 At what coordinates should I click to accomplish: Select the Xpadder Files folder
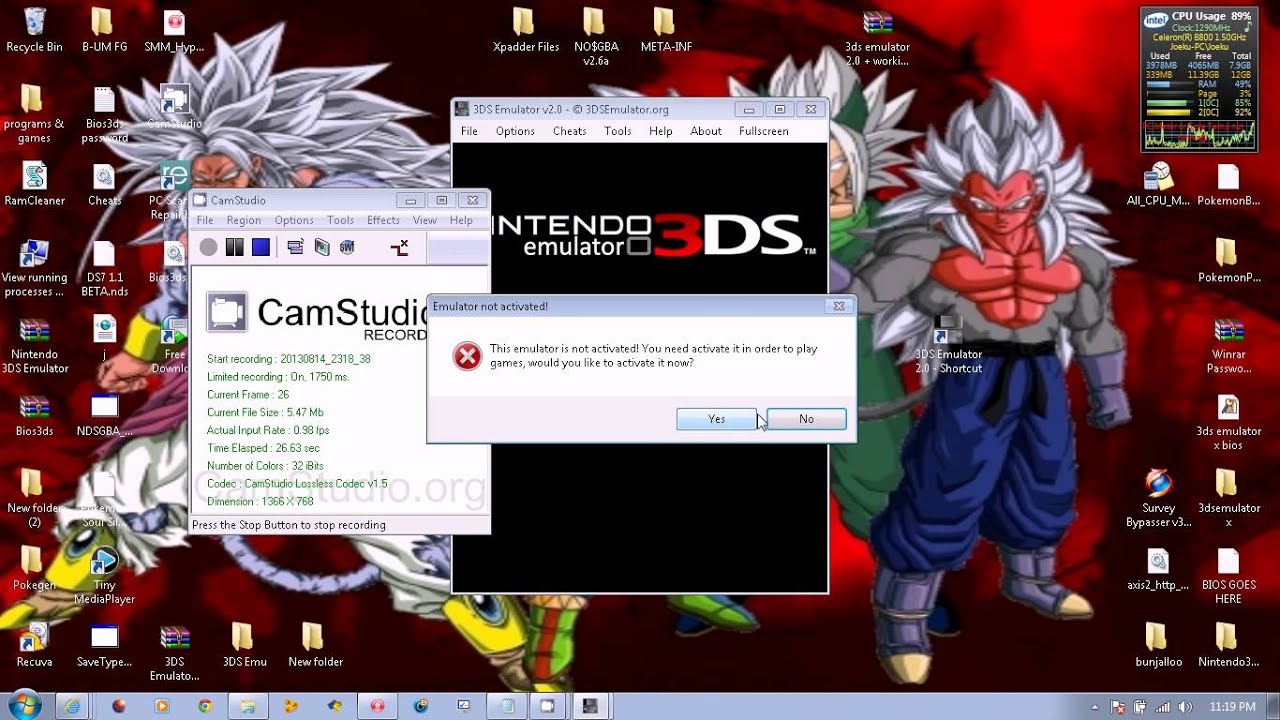click(x=526, y=31)
